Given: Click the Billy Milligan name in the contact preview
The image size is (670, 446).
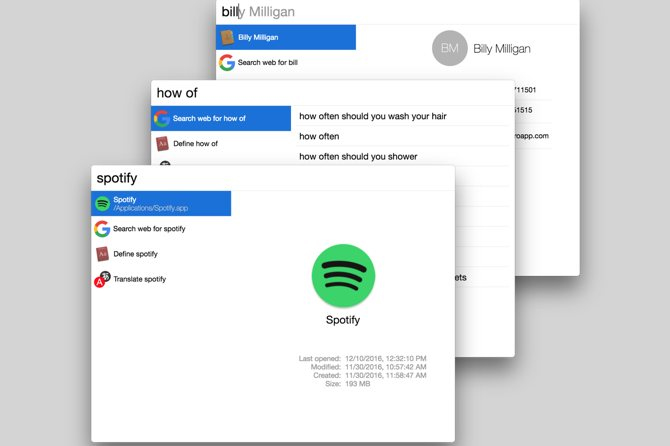Looking at the screenshot, I should coord(502,49).
